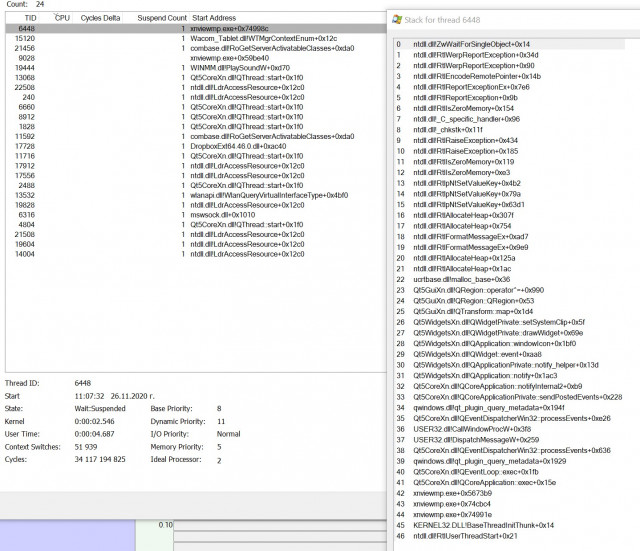Image resolution: width=640 pixels, height=551 pixels.
Task: Select stack frame 45 BaseThreadInitThunk
Action: 509,525
